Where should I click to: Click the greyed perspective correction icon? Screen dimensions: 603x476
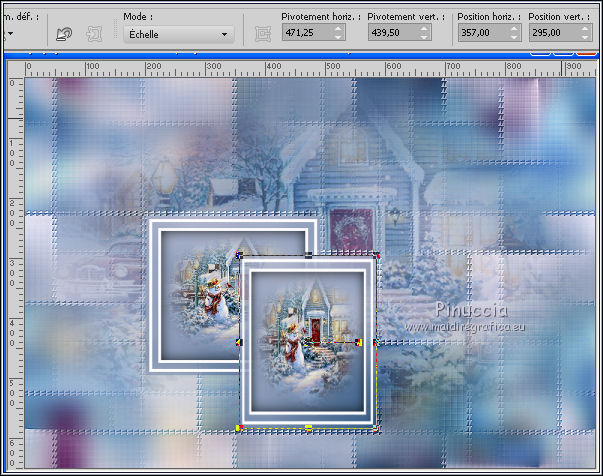click(94, 34)
